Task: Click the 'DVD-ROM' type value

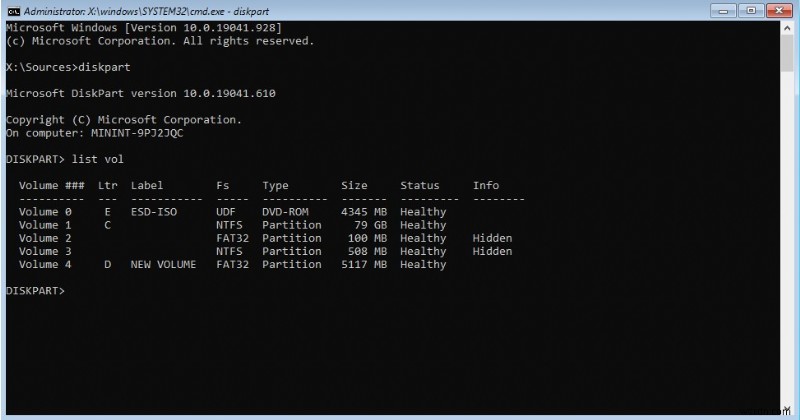Action: [x=285, y=212]
